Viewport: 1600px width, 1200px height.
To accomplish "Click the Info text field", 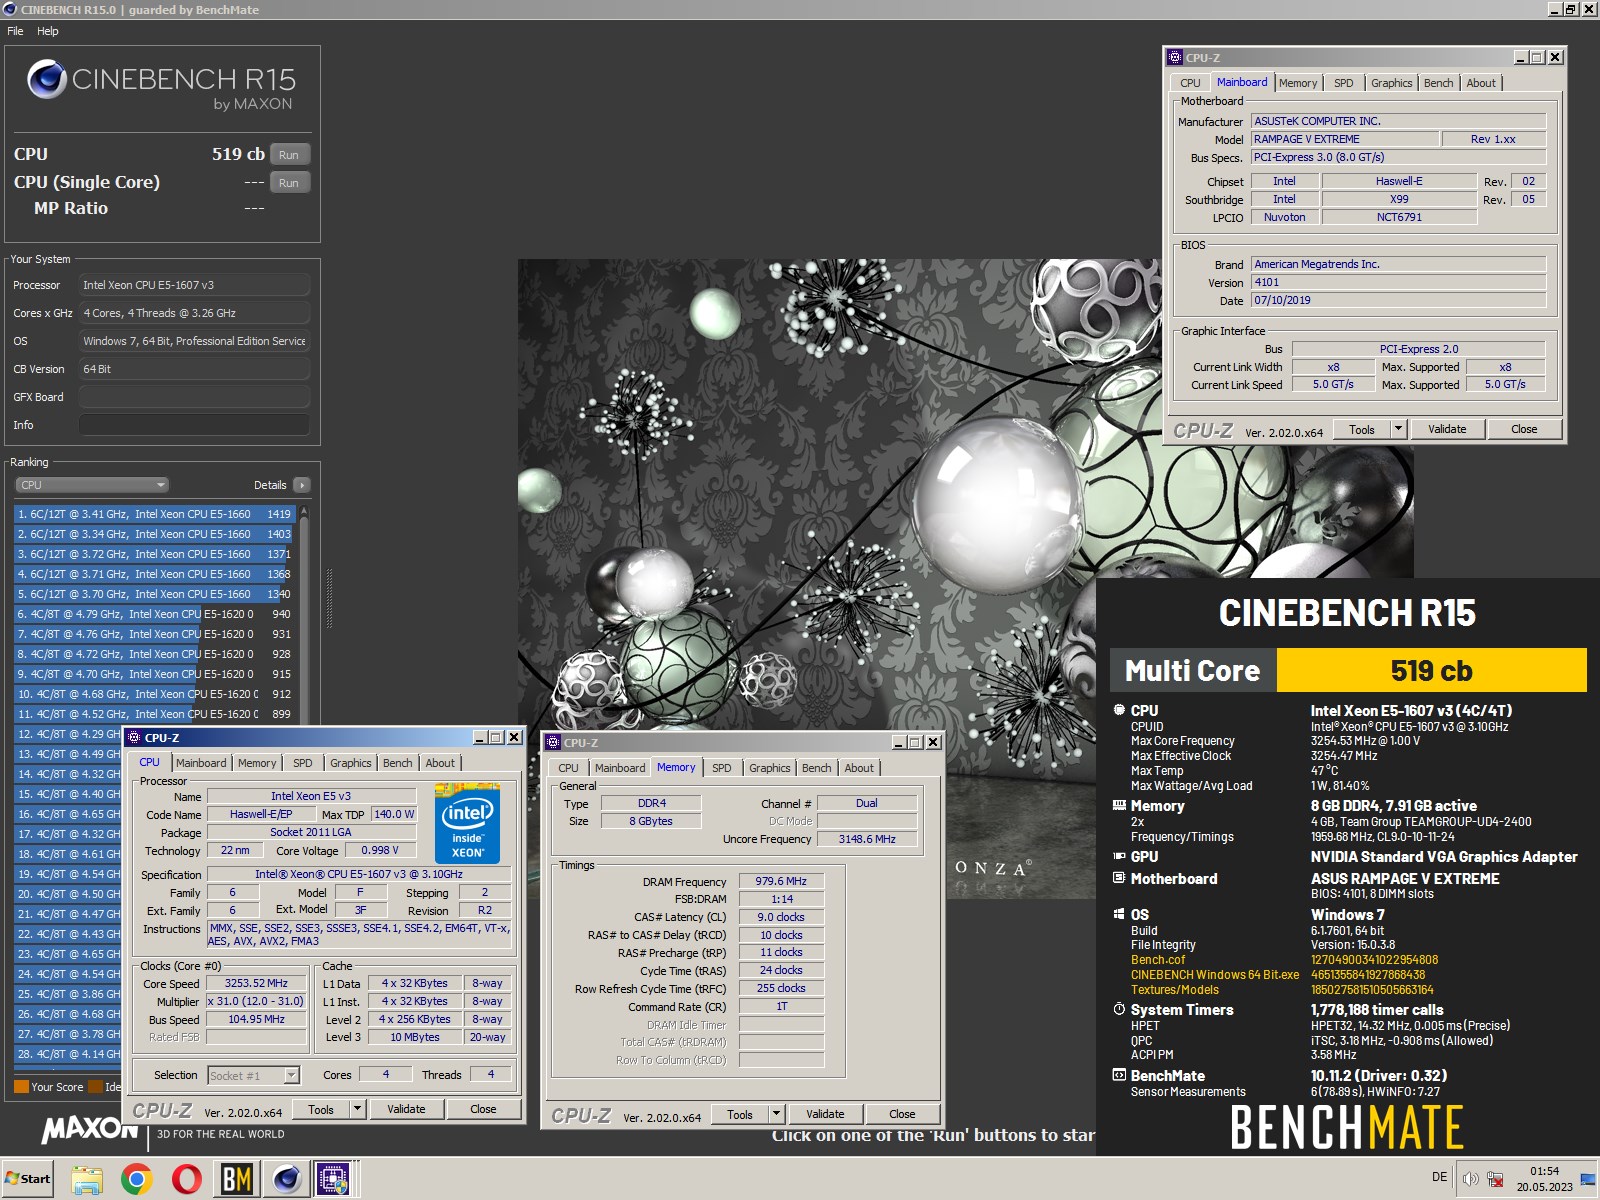I will [x=194, y=425].
